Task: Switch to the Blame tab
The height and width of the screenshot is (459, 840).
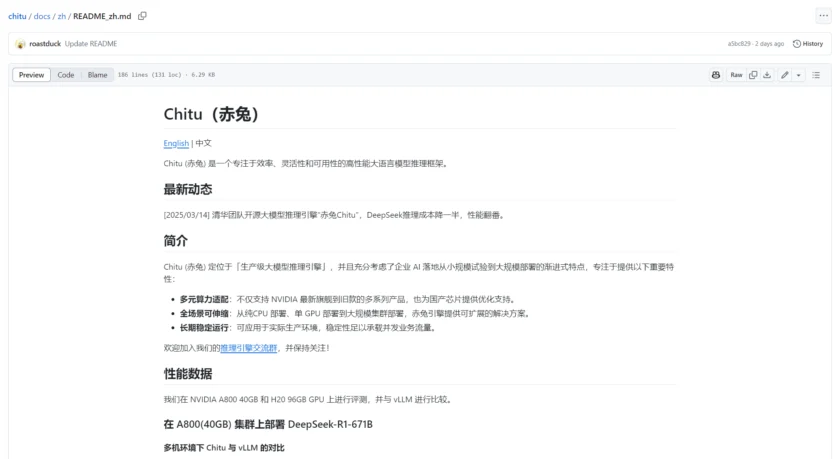Action: [x=98, y=75]
